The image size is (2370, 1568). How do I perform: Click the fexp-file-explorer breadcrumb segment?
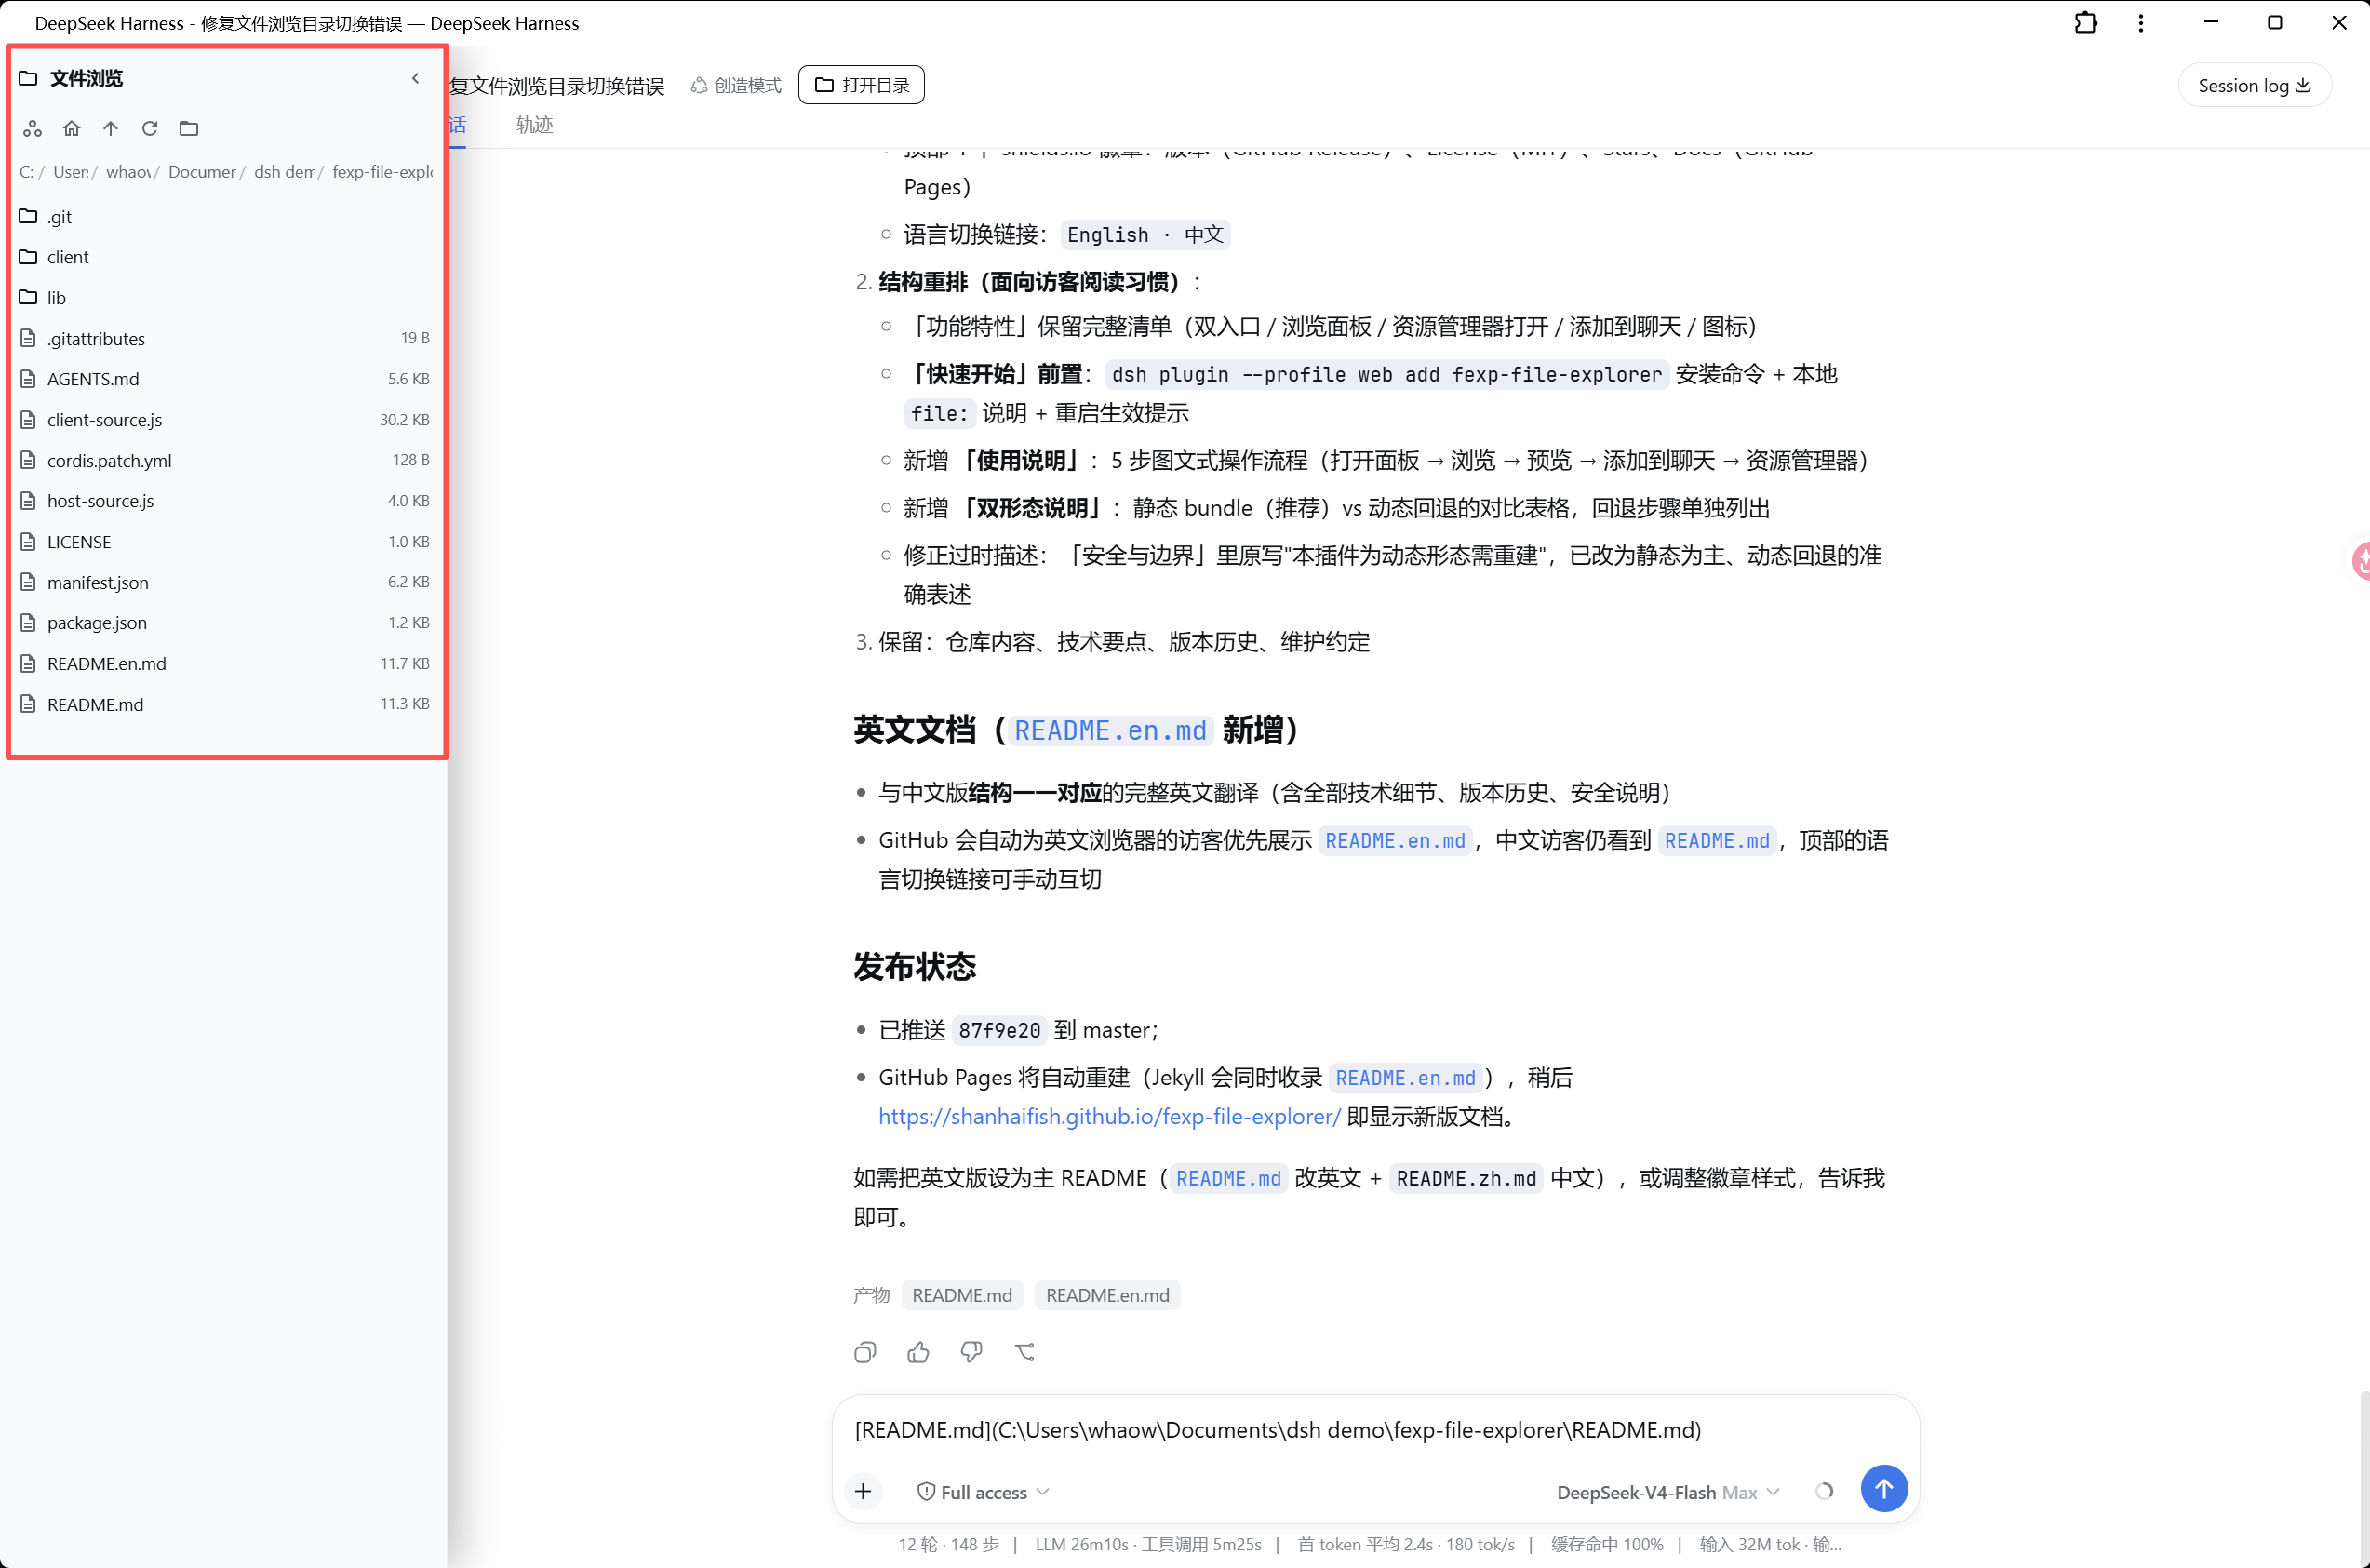coord(382,172)
